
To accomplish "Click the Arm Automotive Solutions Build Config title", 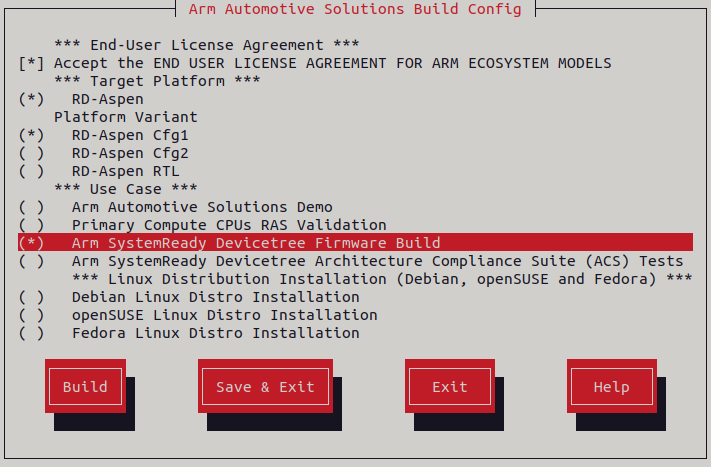I will [355, 9].
